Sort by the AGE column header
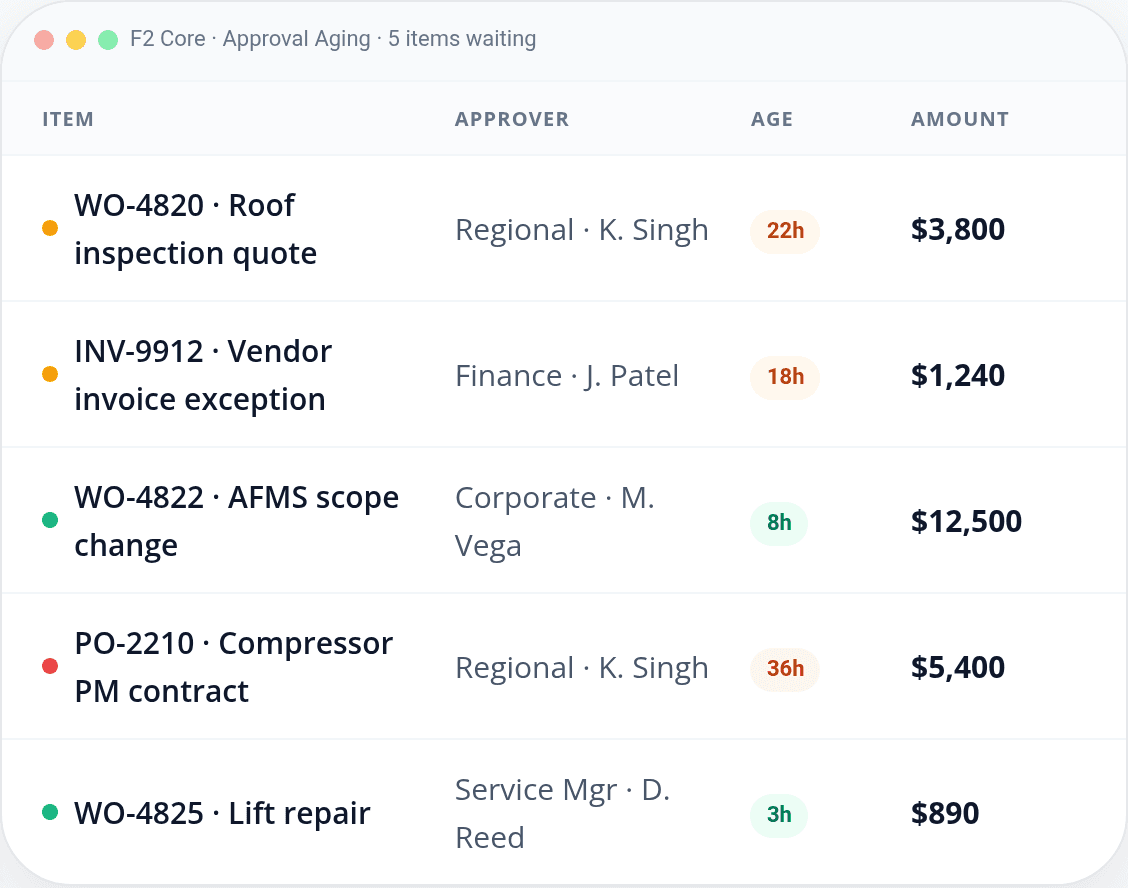Screen dimensions: 1128x888 (771, 118)
